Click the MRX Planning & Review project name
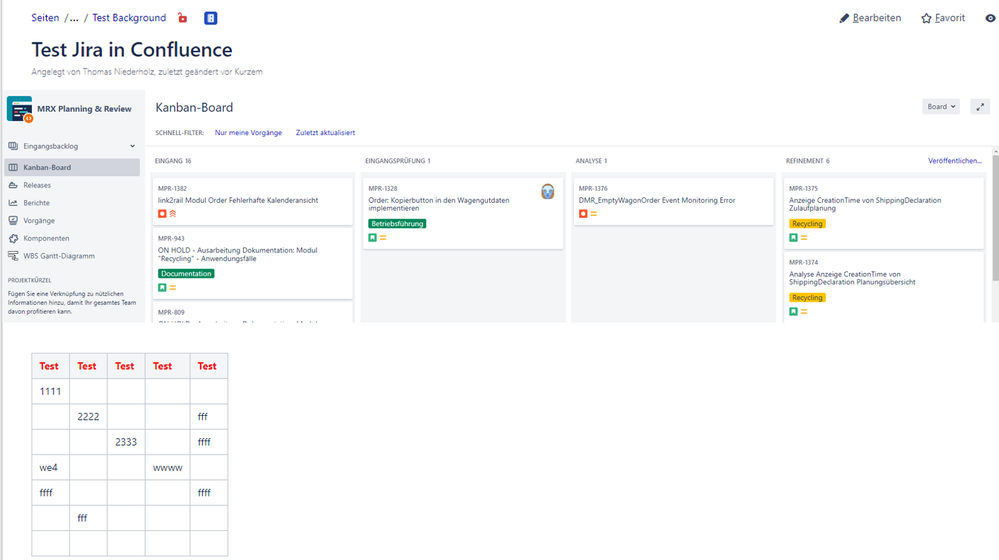 (84, 109)
